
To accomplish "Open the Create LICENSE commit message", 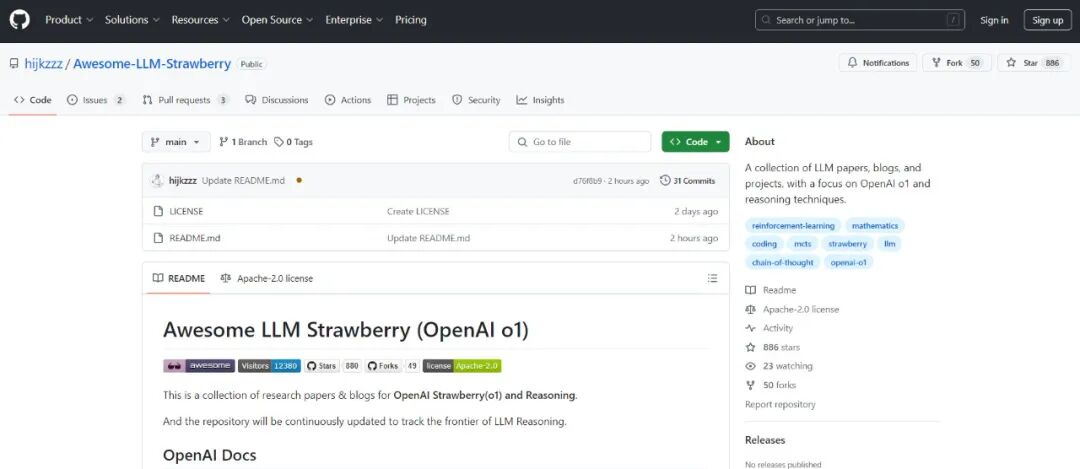I will tap(418, 211).
